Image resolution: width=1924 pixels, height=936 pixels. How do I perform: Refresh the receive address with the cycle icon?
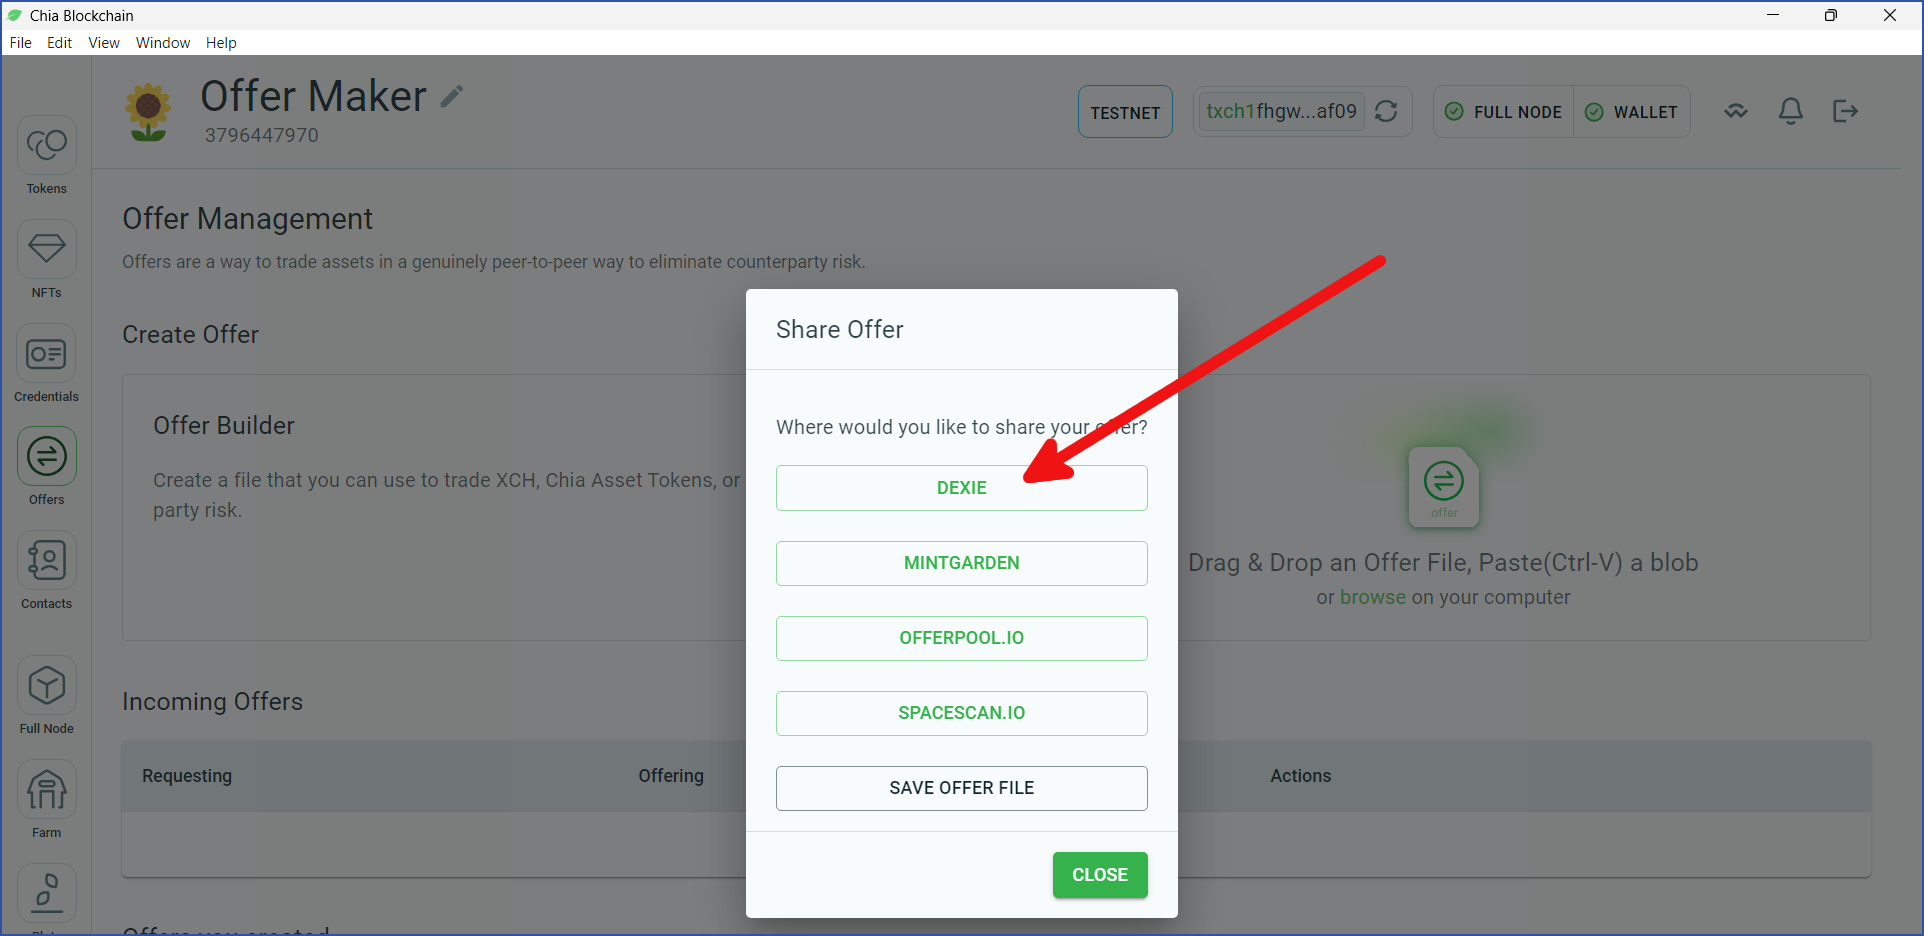(x=1386, y=111)
